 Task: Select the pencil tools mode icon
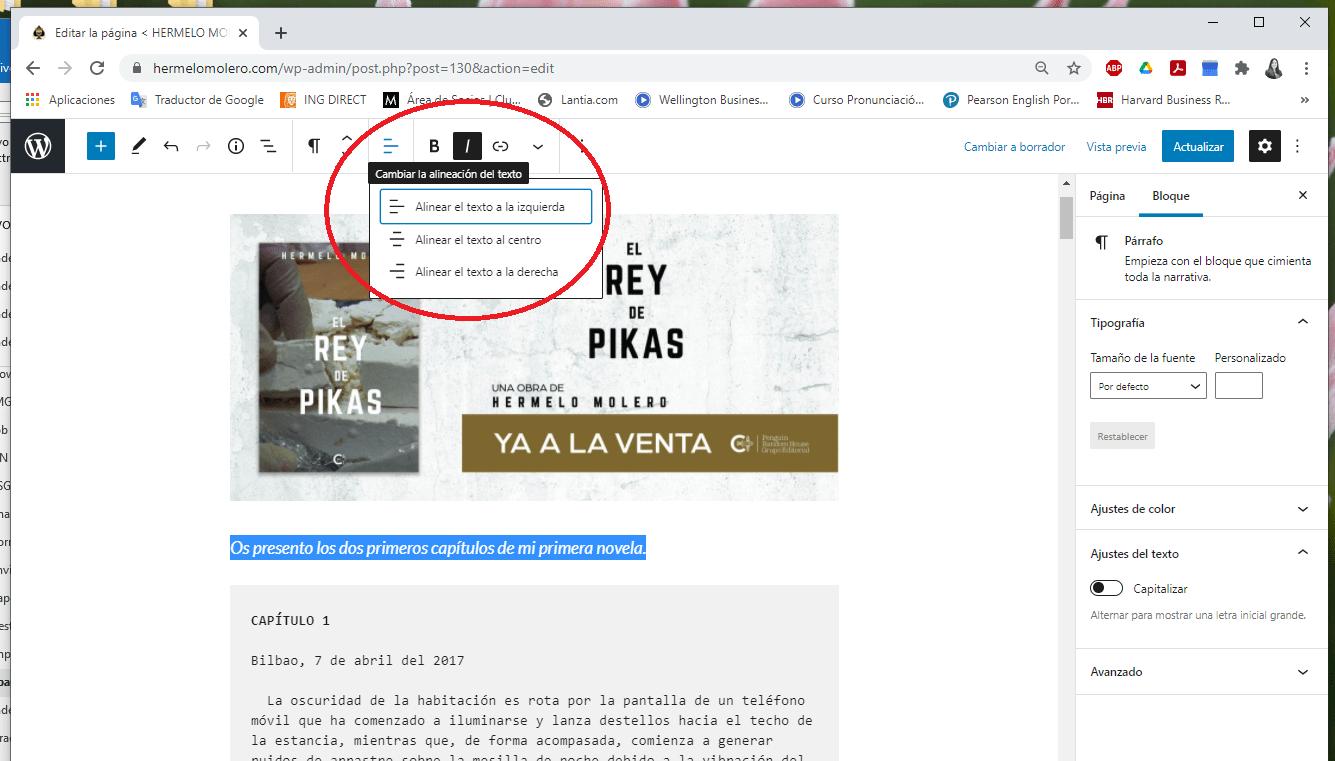[138, 146]
